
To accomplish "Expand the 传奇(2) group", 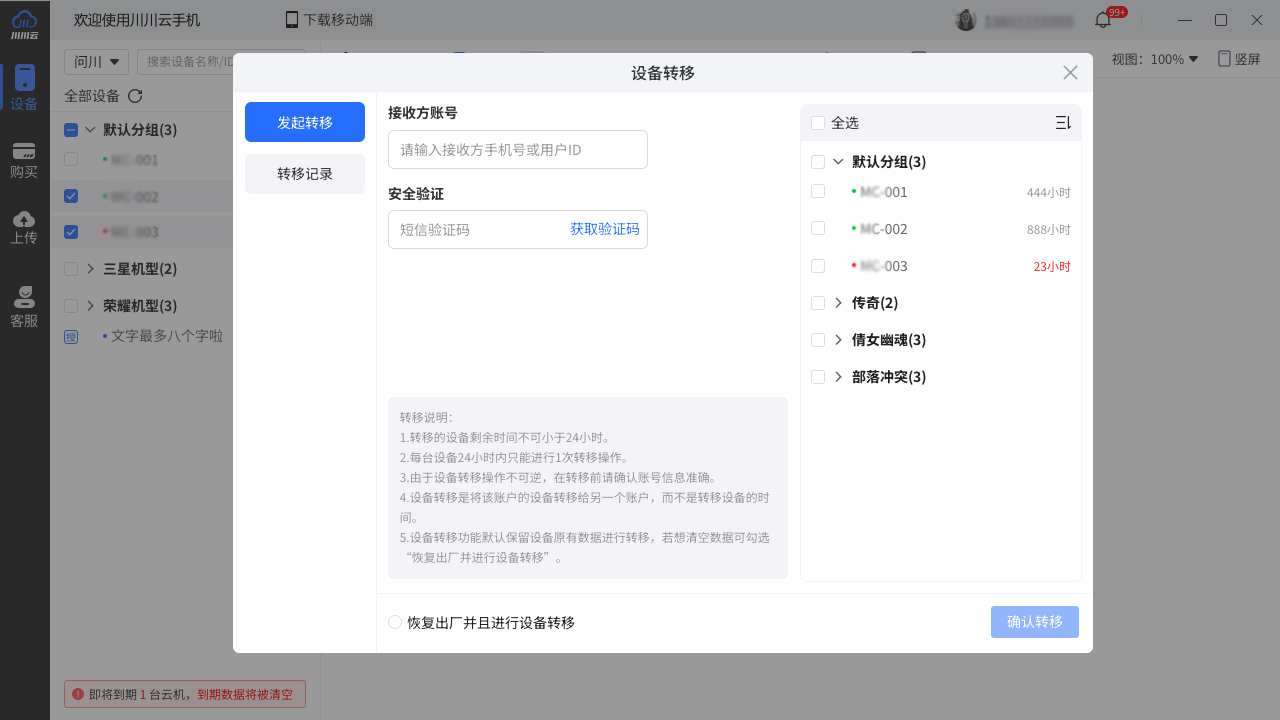I will pos(838,303).
